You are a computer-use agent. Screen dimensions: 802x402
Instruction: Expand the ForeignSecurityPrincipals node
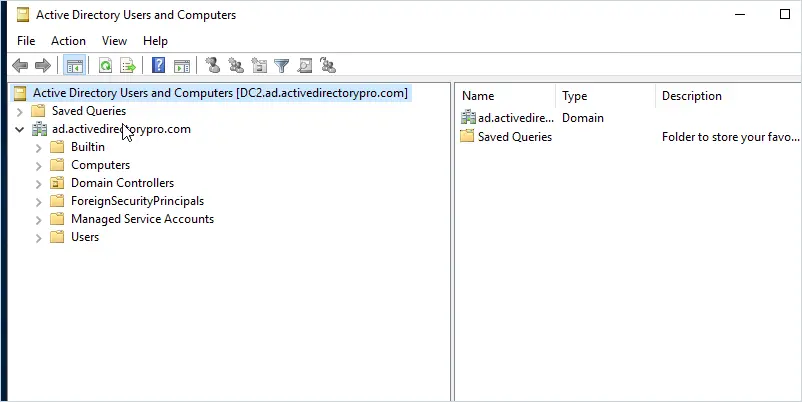coord(38,202)
